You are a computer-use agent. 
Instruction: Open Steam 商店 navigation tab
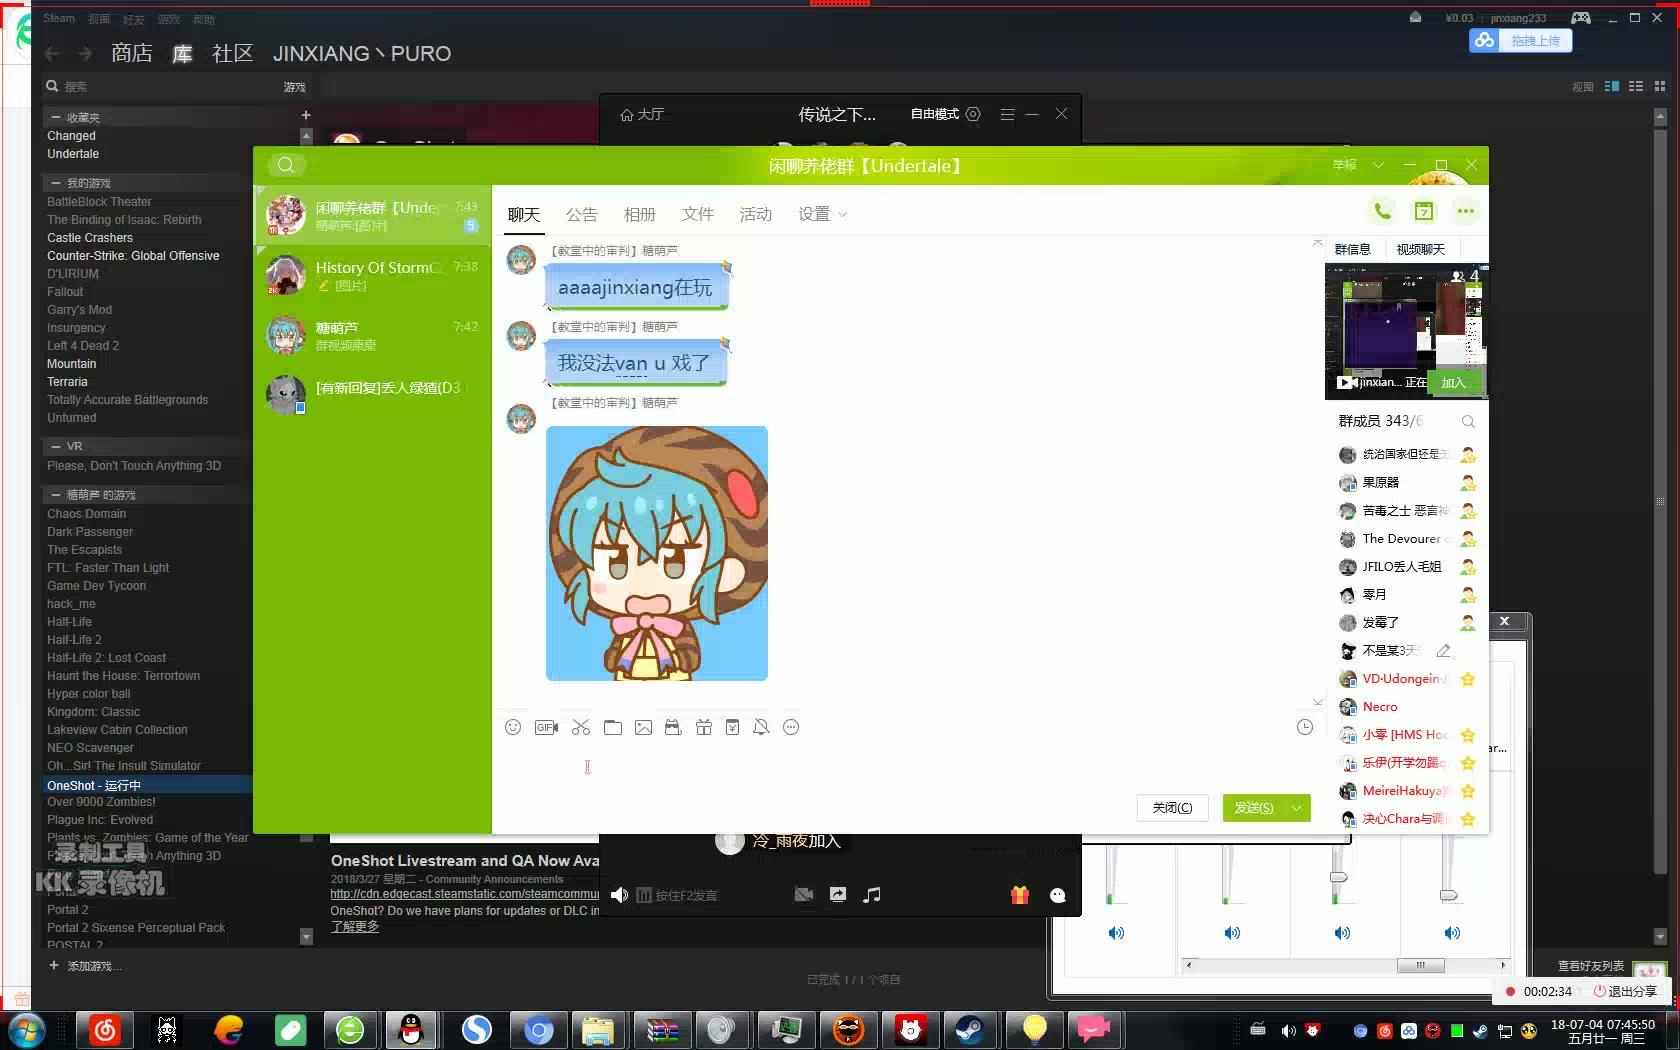click(x=132, y=53)
